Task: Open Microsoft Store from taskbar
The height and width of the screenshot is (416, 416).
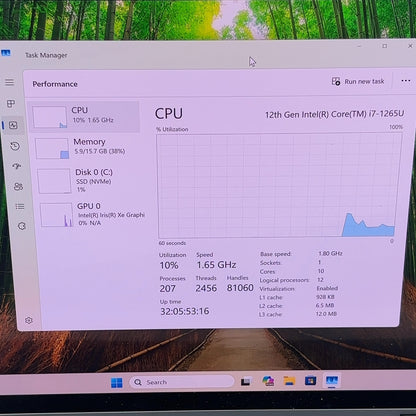Action: (x=310, y=380)
